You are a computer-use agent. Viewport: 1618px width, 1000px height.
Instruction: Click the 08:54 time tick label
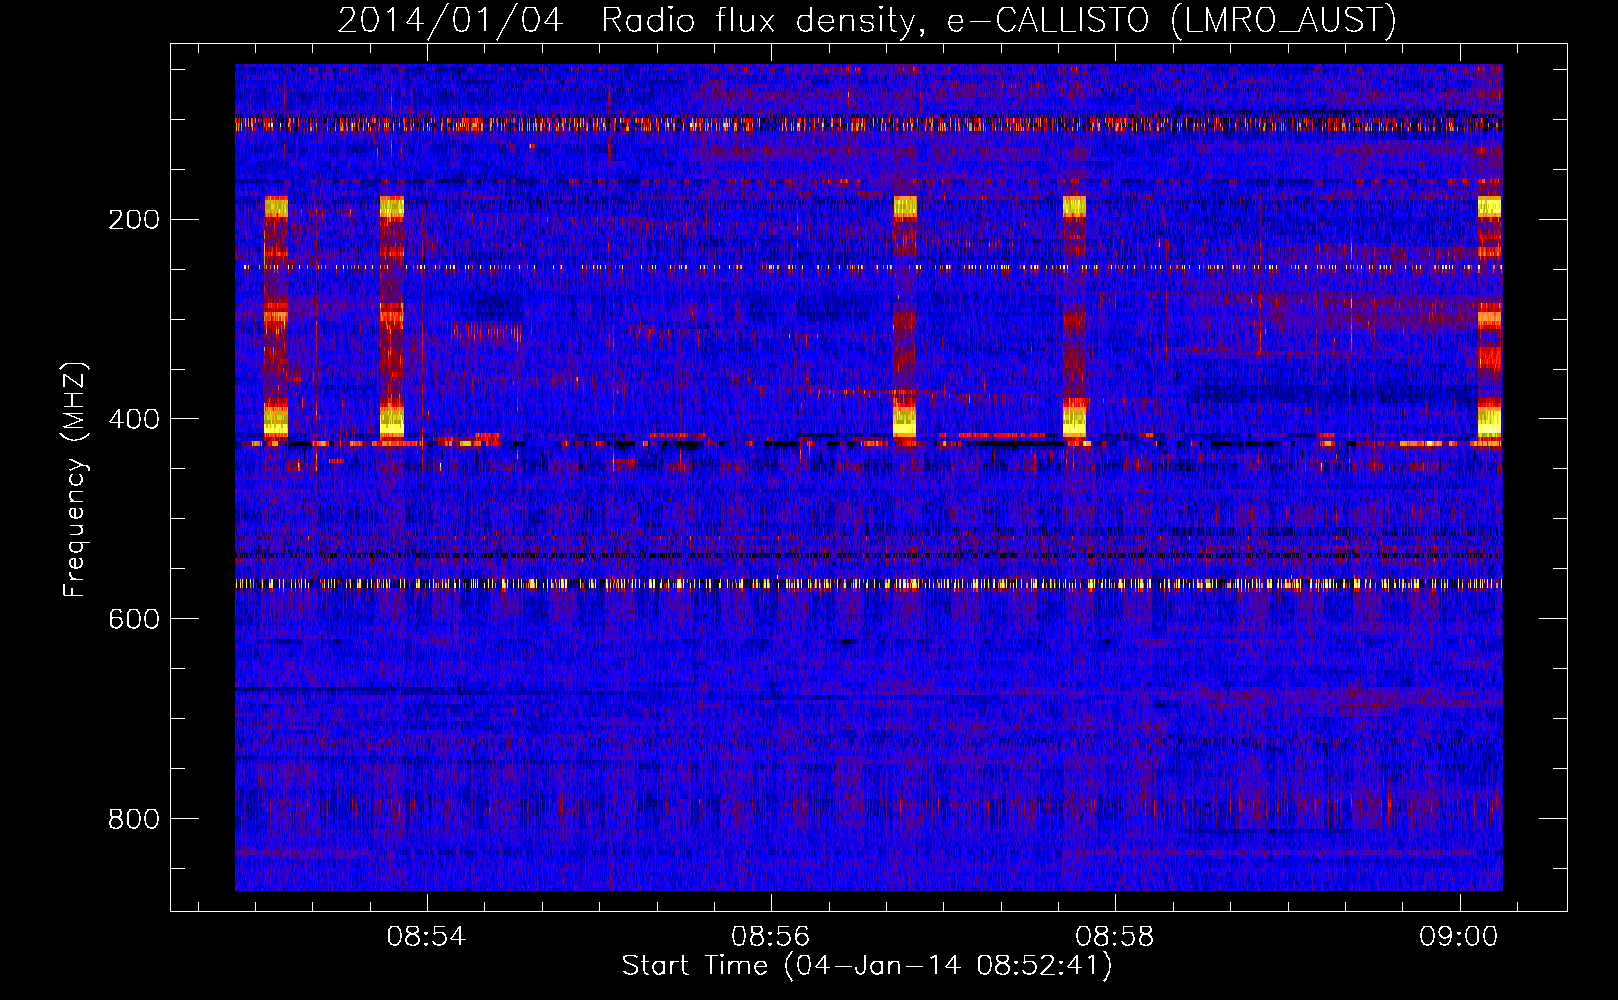pyautogui.click(x=427, y=937)
